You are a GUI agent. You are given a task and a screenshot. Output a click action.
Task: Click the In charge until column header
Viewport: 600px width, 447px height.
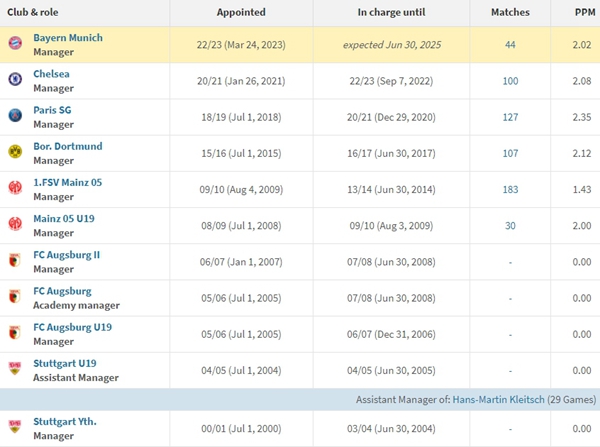click(x=391, y=12)
